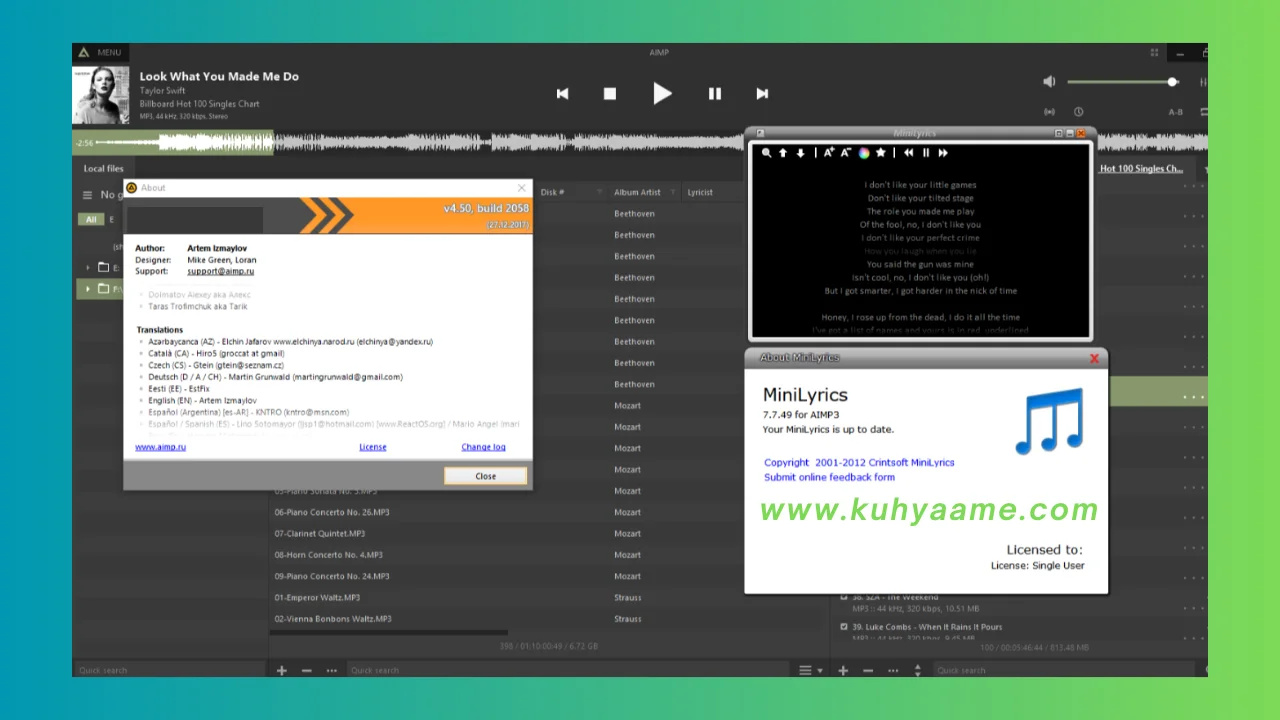Open the Hot 100 Singles Ch... playlist tab
1280x720 pixels.
1141,169
